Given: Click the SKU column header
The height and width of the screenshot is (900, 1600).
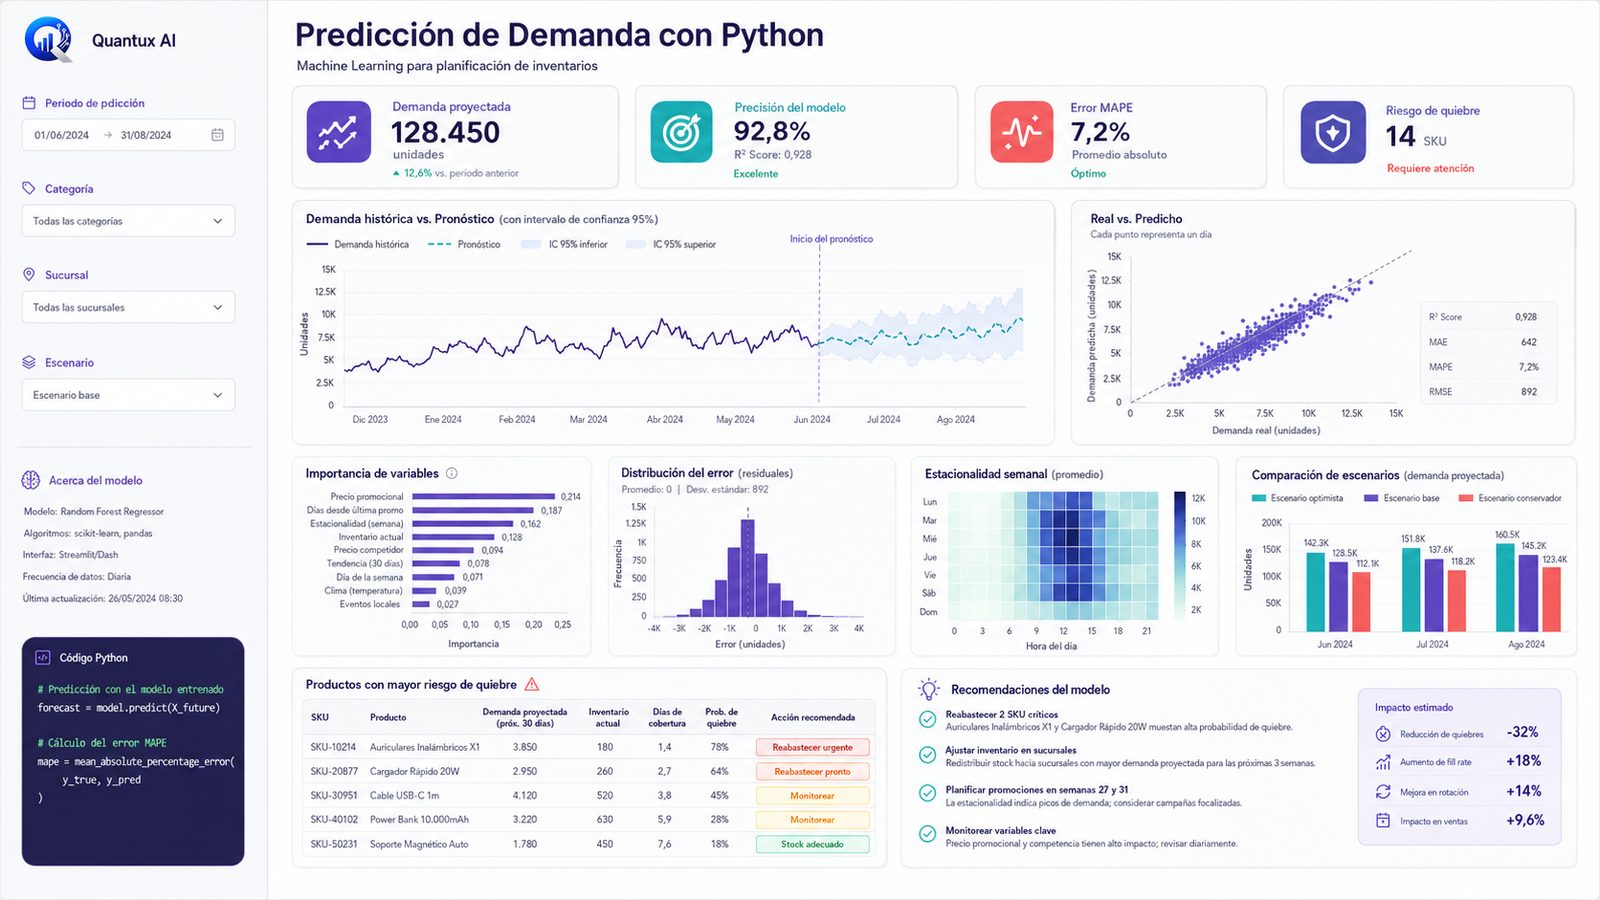Looking at the screenshot, I should coord(320,717).
